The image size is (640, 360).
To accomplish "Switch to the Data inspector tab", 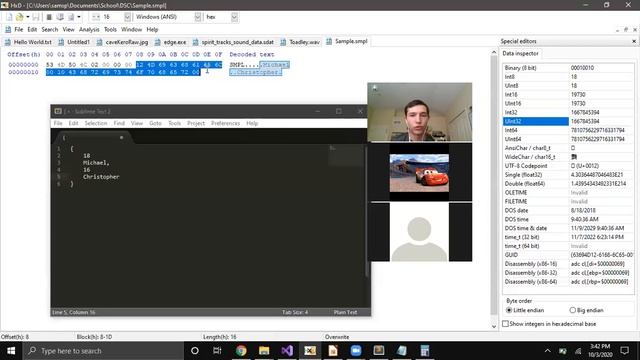I will [x=520, y=53].
